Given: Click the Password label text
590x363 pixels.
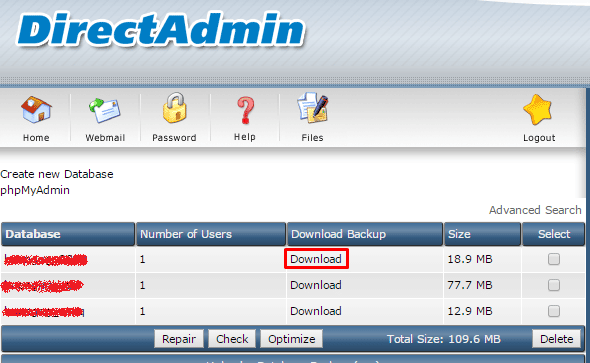Looking at the screenshot, I should (174, 138).
